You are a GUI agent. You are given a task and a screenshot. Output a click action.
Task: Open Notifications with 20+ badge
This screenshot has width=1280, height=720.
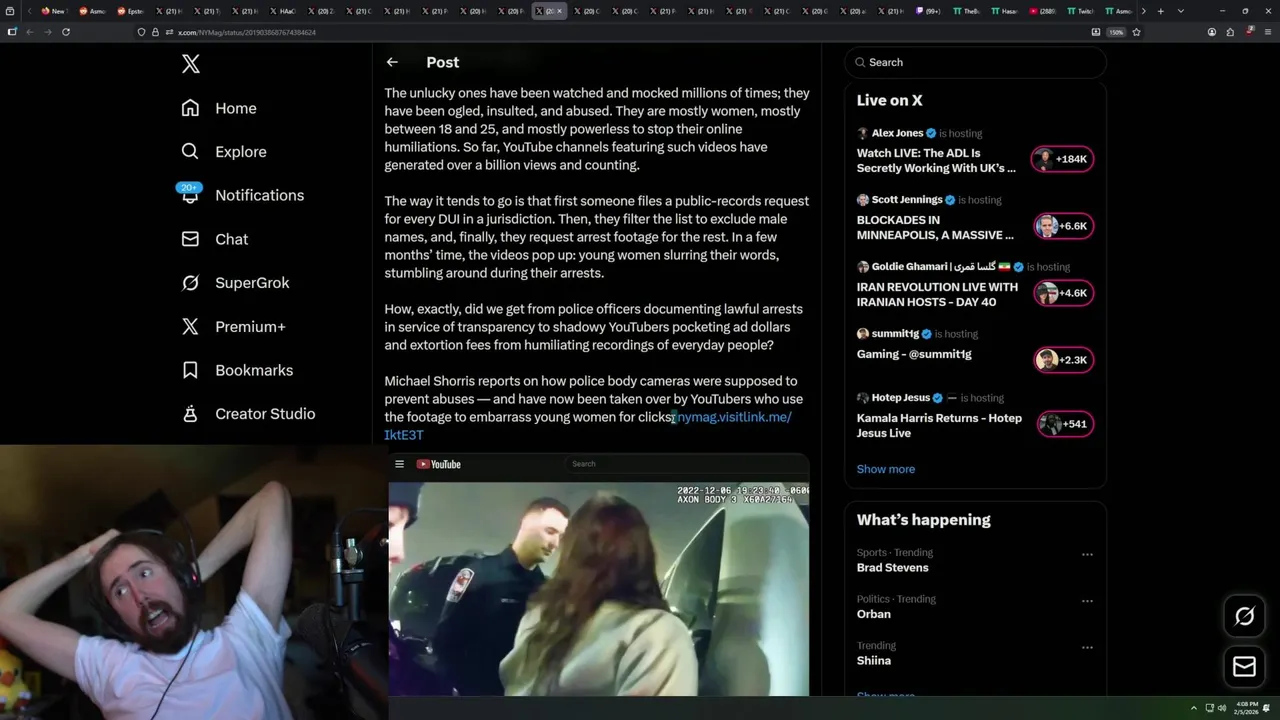242,195
